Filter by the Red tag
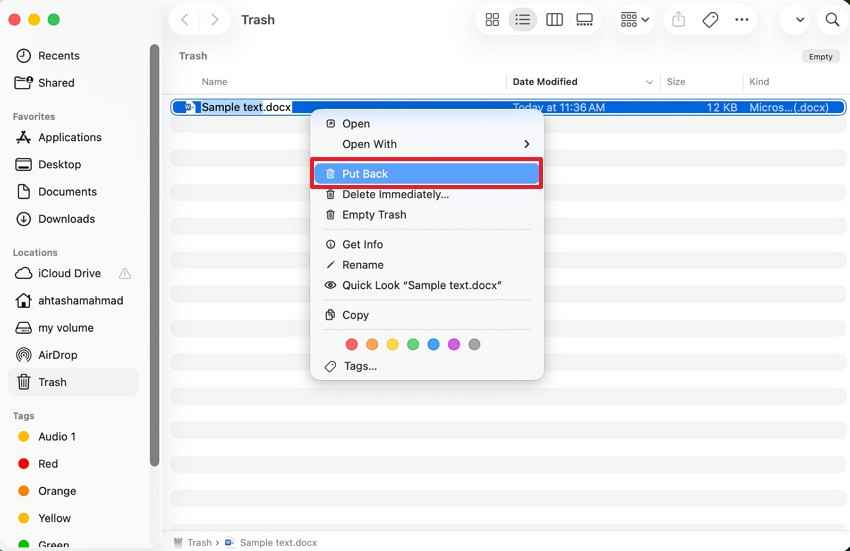This screenshot has width=850, height=551. tap(73, 464)
